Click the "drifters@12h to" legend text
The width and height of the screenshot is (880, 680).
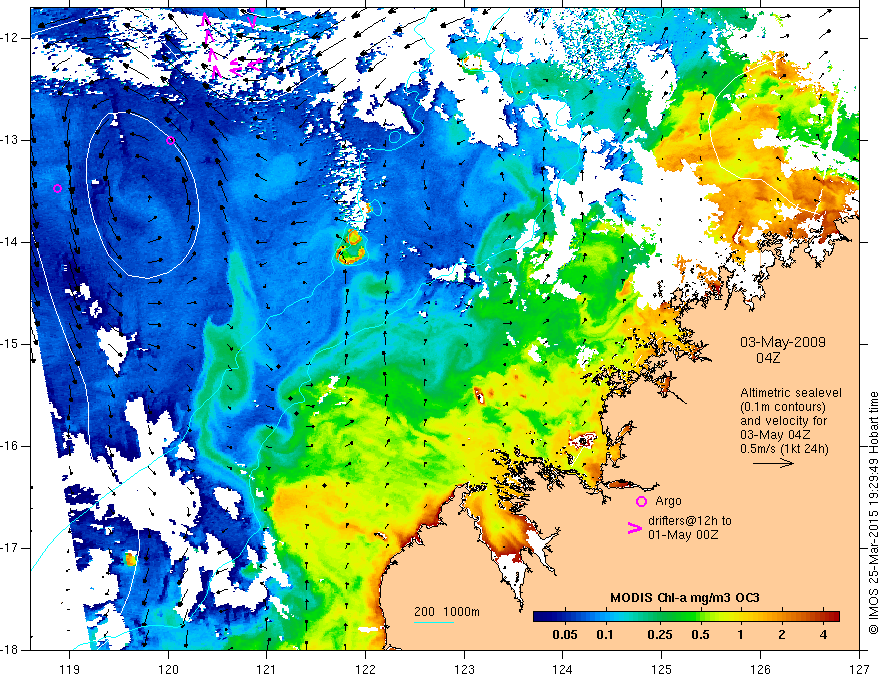[690, 521]
